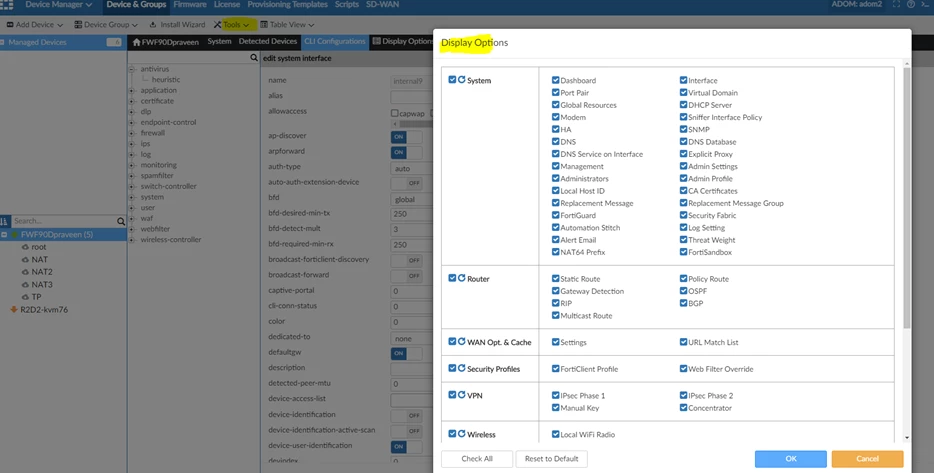This screenshot has width=934, height=473.
Task: Click the app grid icon in top bar
Action: pyautogui.click(x=7, y=5)
